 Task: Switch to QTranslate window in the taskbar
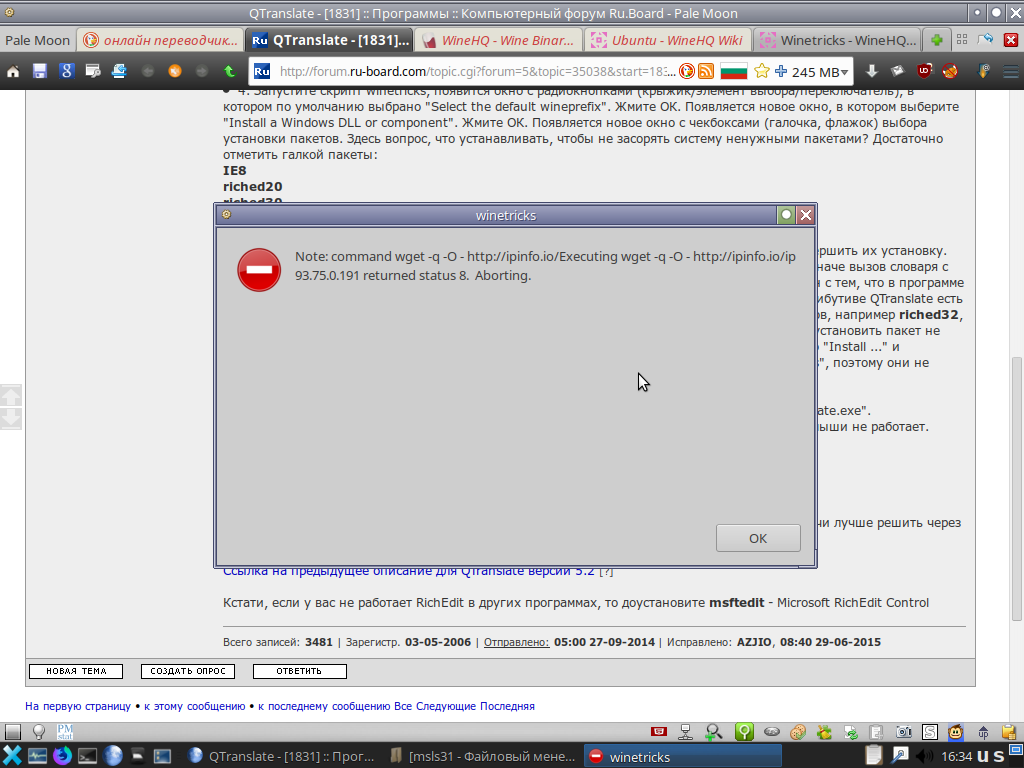coord(281,756)
